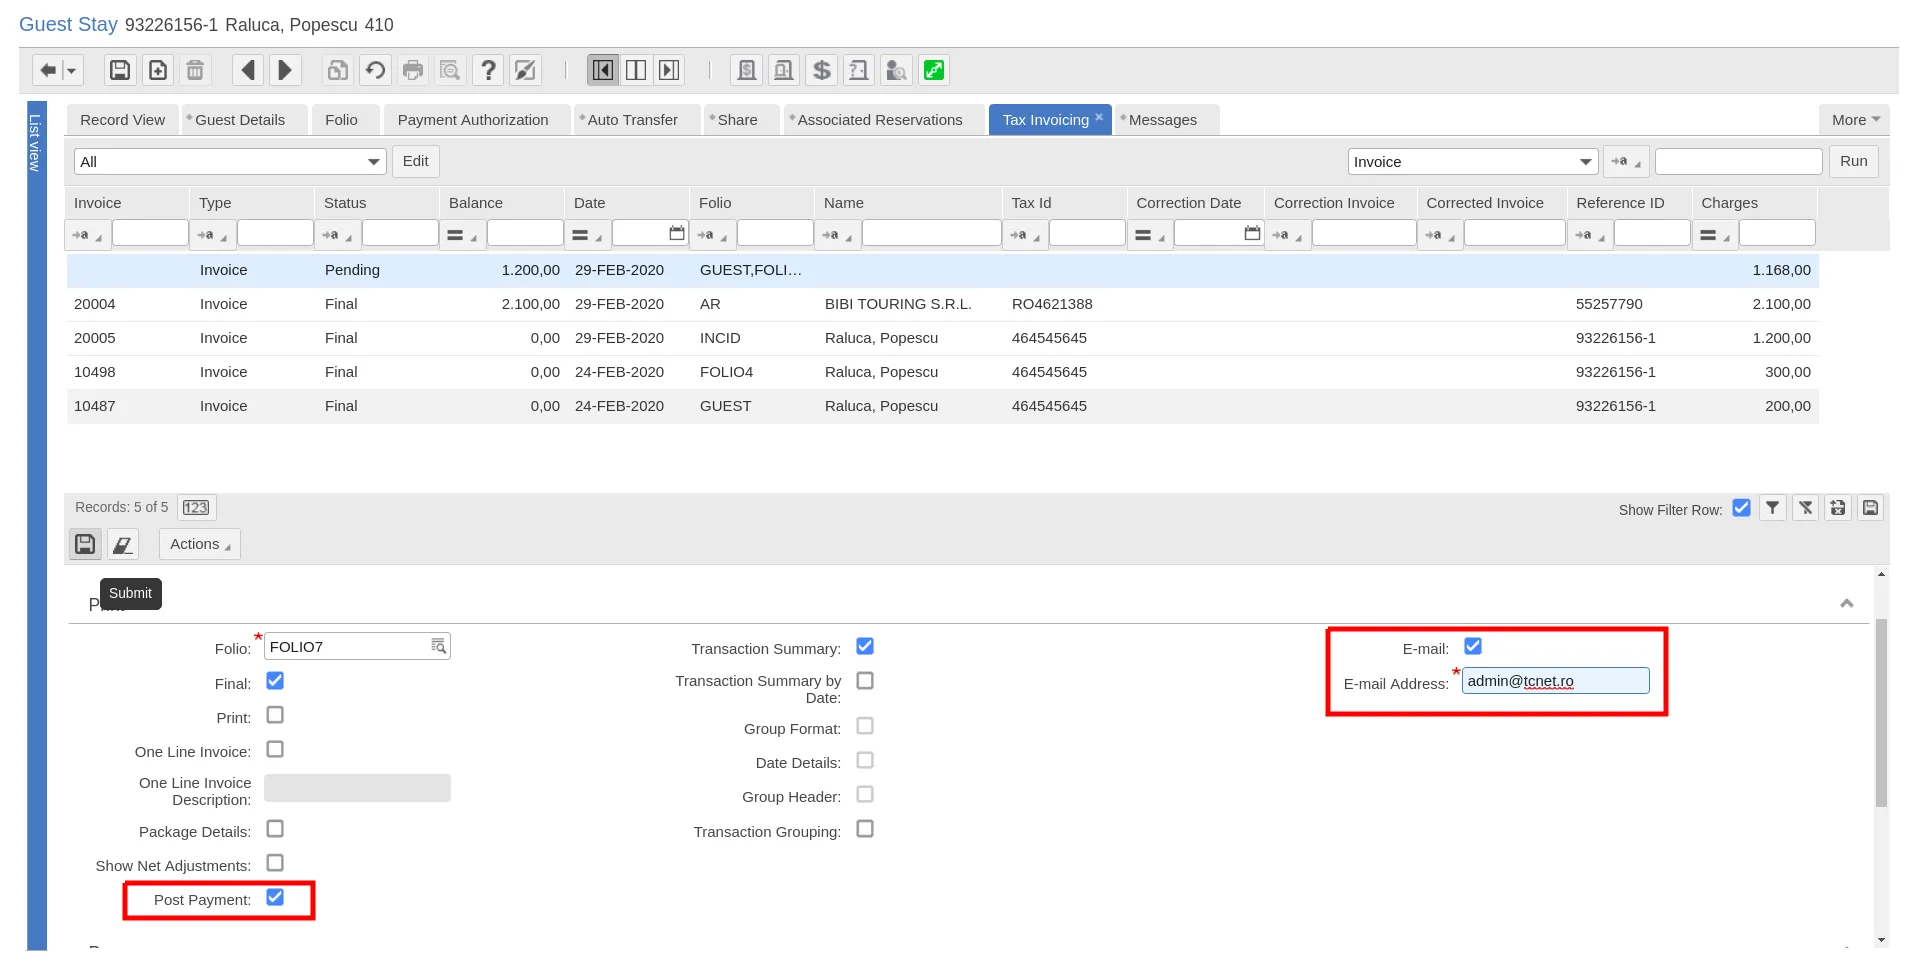This screenshot has height=965, width=1915.
Task: Click the green expand fullscreen icon
Action: coord(934,70)
